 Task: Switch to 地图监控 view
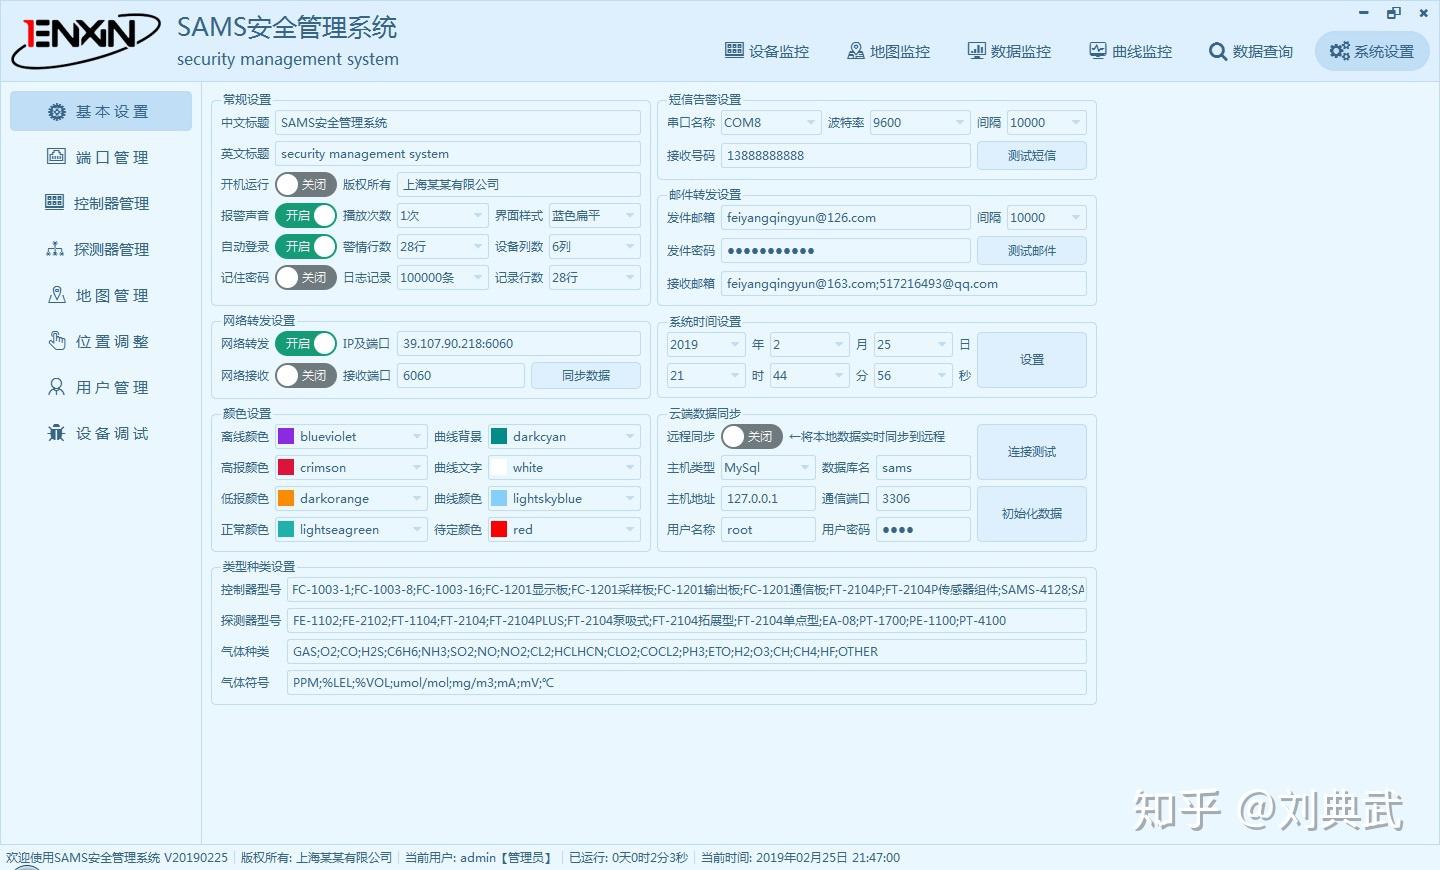pyautogui.click(x=887, y=51)
